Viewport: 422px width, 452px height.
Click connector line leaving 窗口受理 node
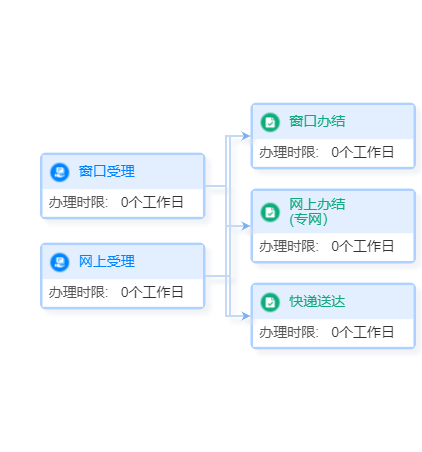point(215,186)
